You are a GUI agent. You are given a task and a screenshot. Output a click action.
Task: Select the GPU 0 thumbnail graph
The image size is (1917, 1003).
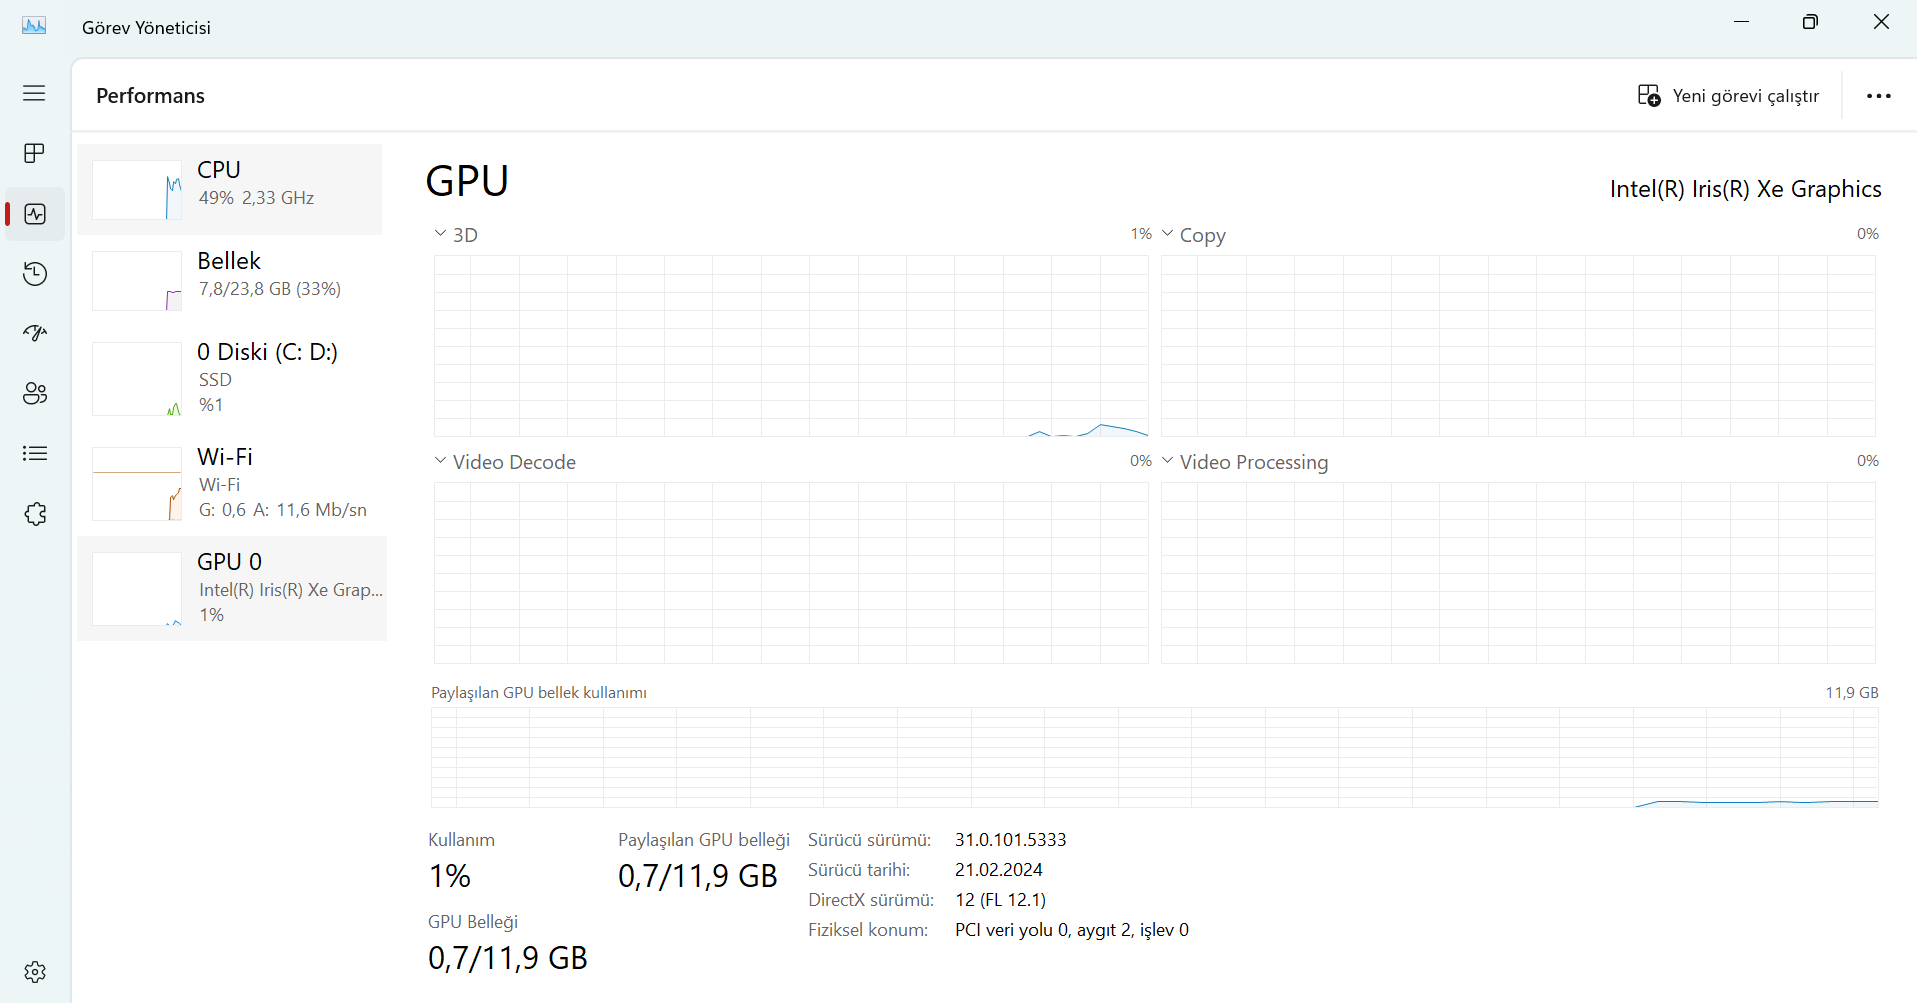(x=137, y=589)
